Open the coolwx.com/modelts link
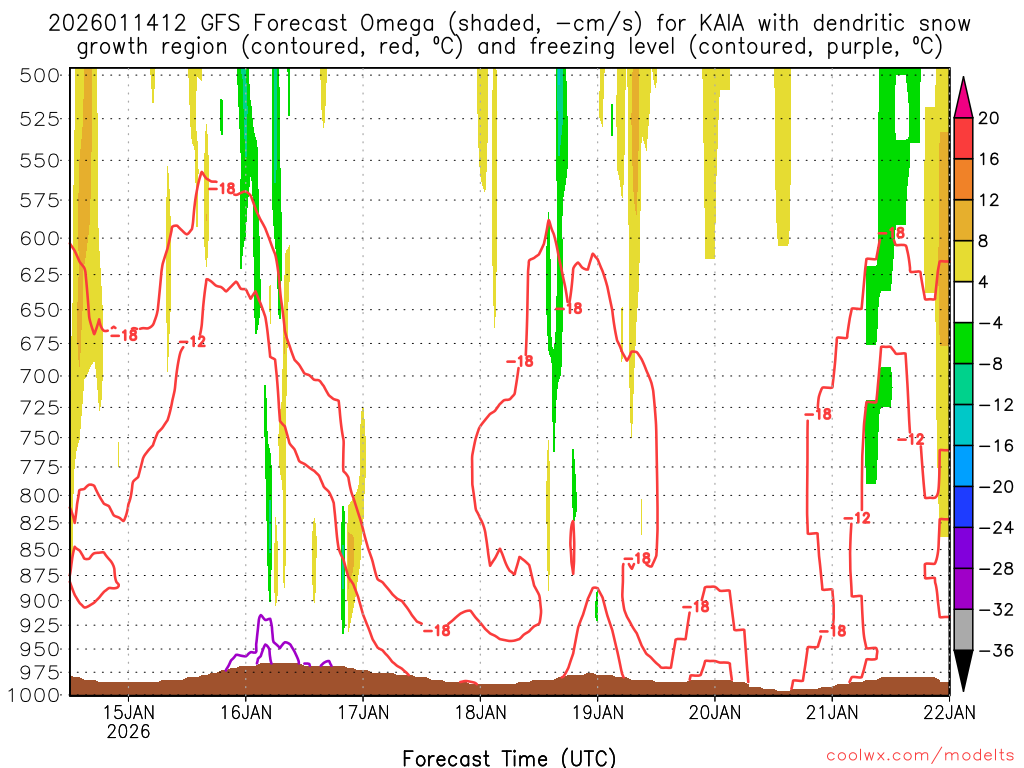This screenshot has width=1024, height=768. coord(920,756)
